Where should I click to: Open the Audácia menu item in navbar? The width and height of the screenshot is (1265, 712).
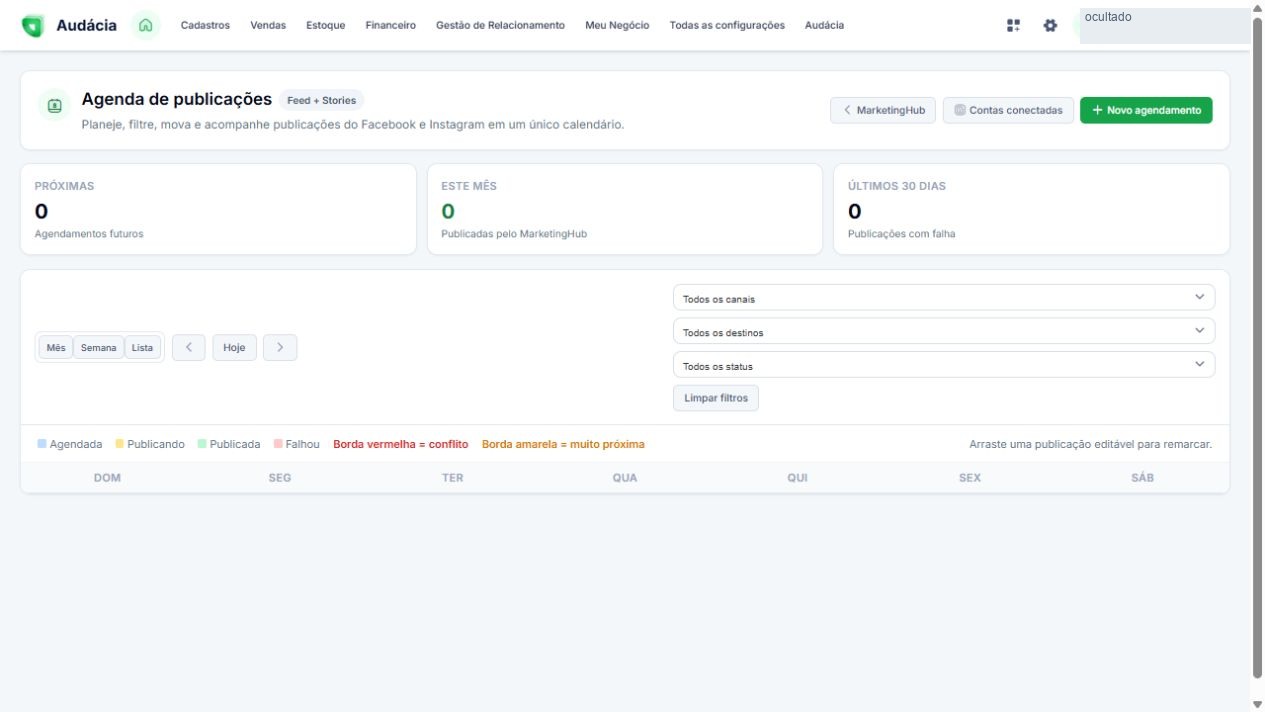click(824, 26)
